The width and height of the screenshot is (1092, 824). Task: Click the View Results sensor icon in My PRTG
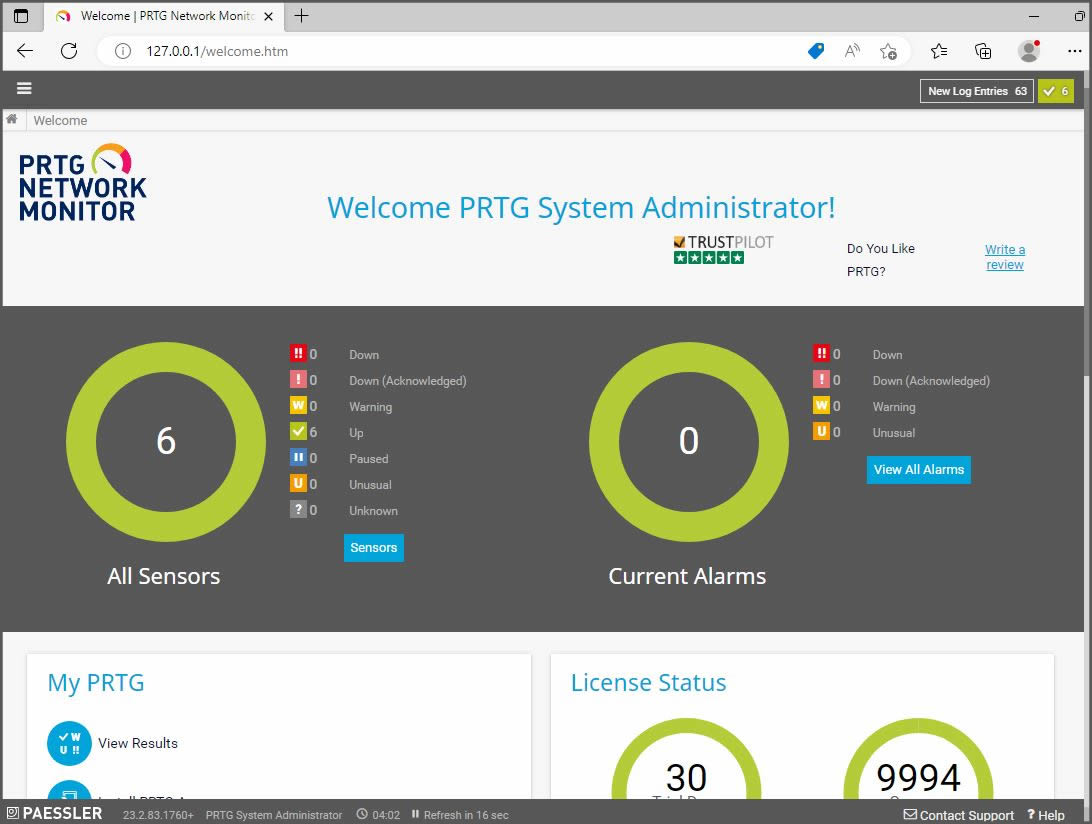click(69, 742)
